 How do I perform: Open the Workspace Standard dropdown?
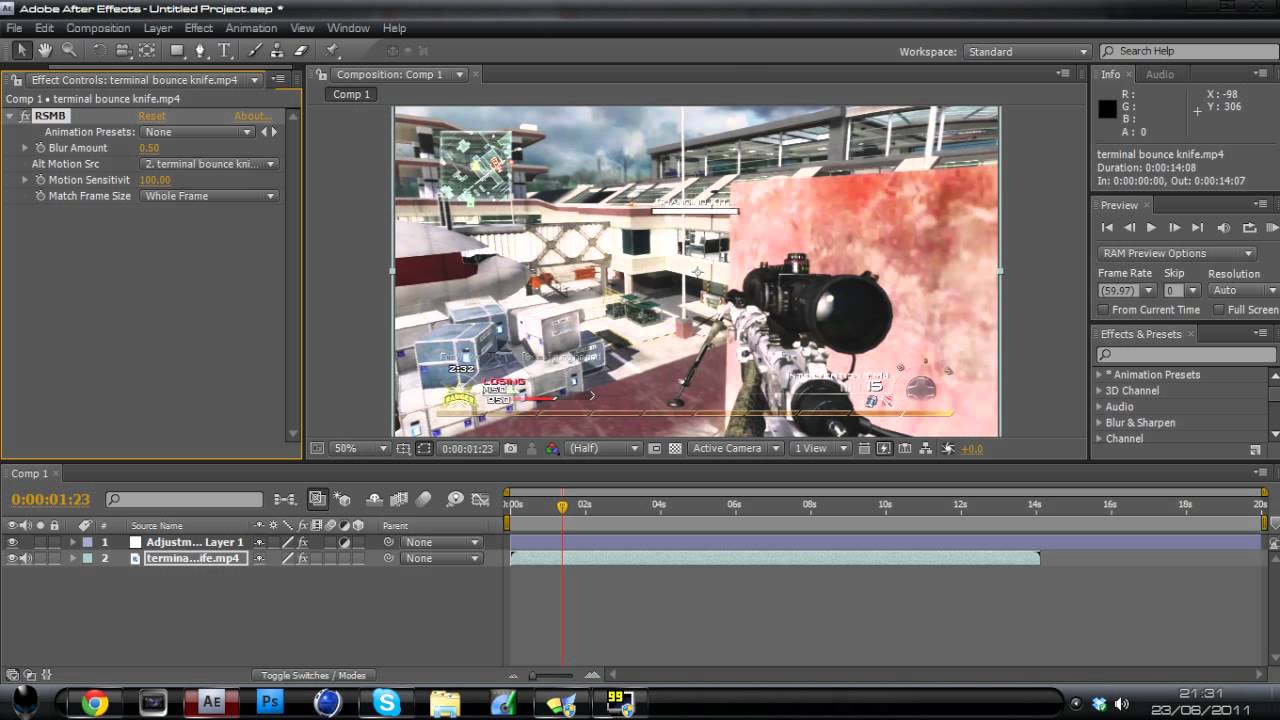[1027, 52]
